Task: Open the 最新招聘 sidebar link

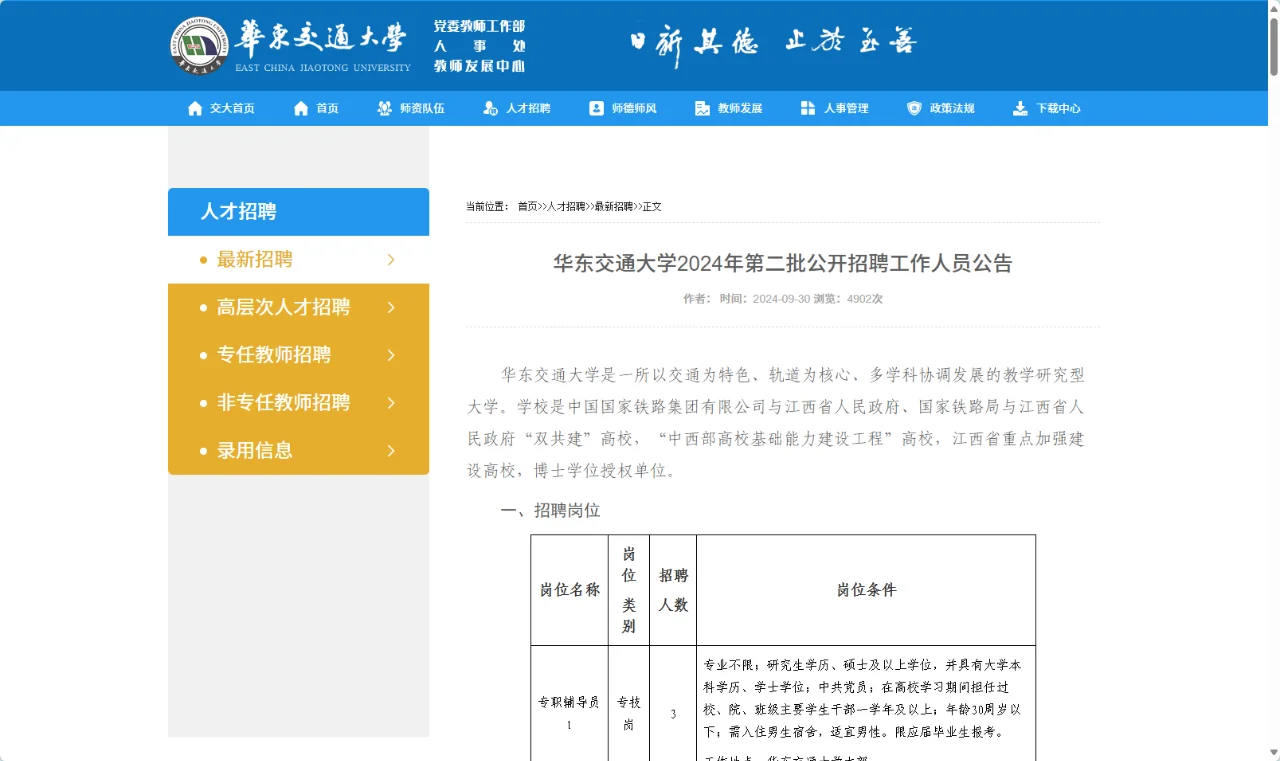Action: 255,260
